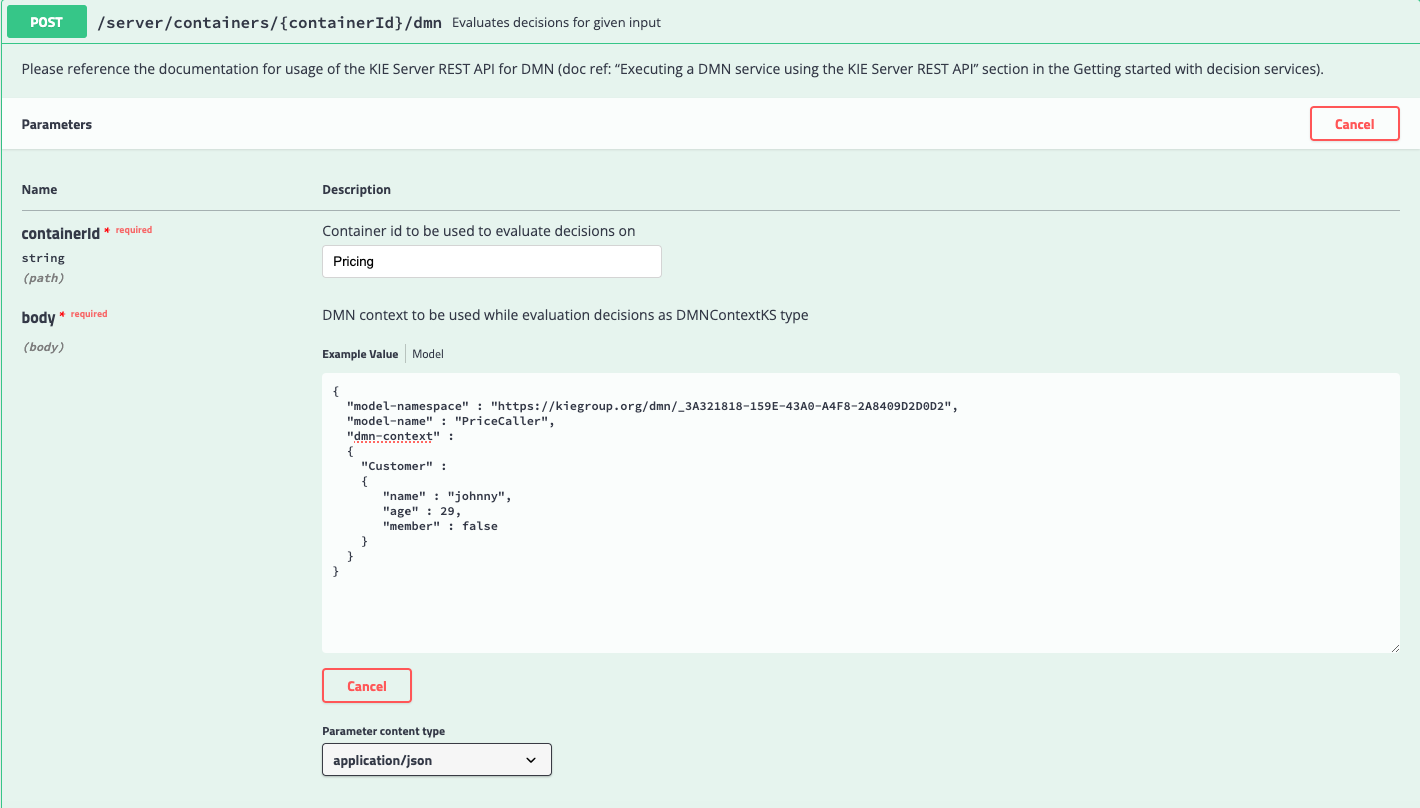The height and width of the screenshot is (808, 1420).
Task: Focus the containerId field containing Pricing
Action: 491,261
